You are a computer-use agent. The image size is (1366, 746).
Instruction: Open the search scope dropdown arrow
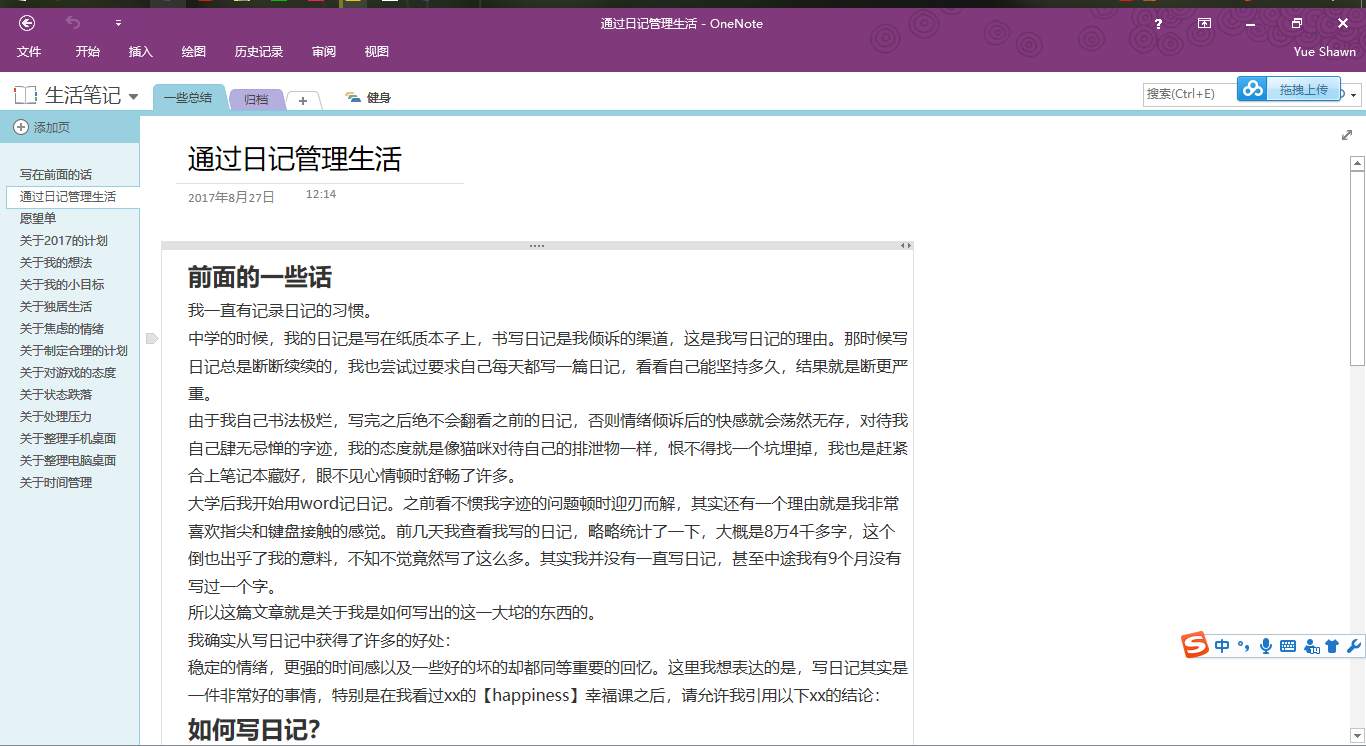pyautogui.click(x=1354, y=95)
